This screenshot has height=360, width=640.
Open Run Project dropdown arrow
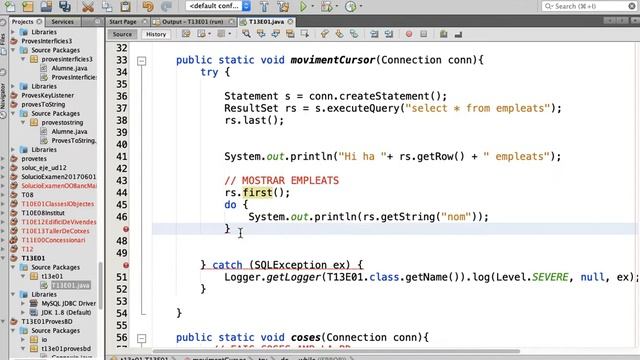tap(313, 6)
